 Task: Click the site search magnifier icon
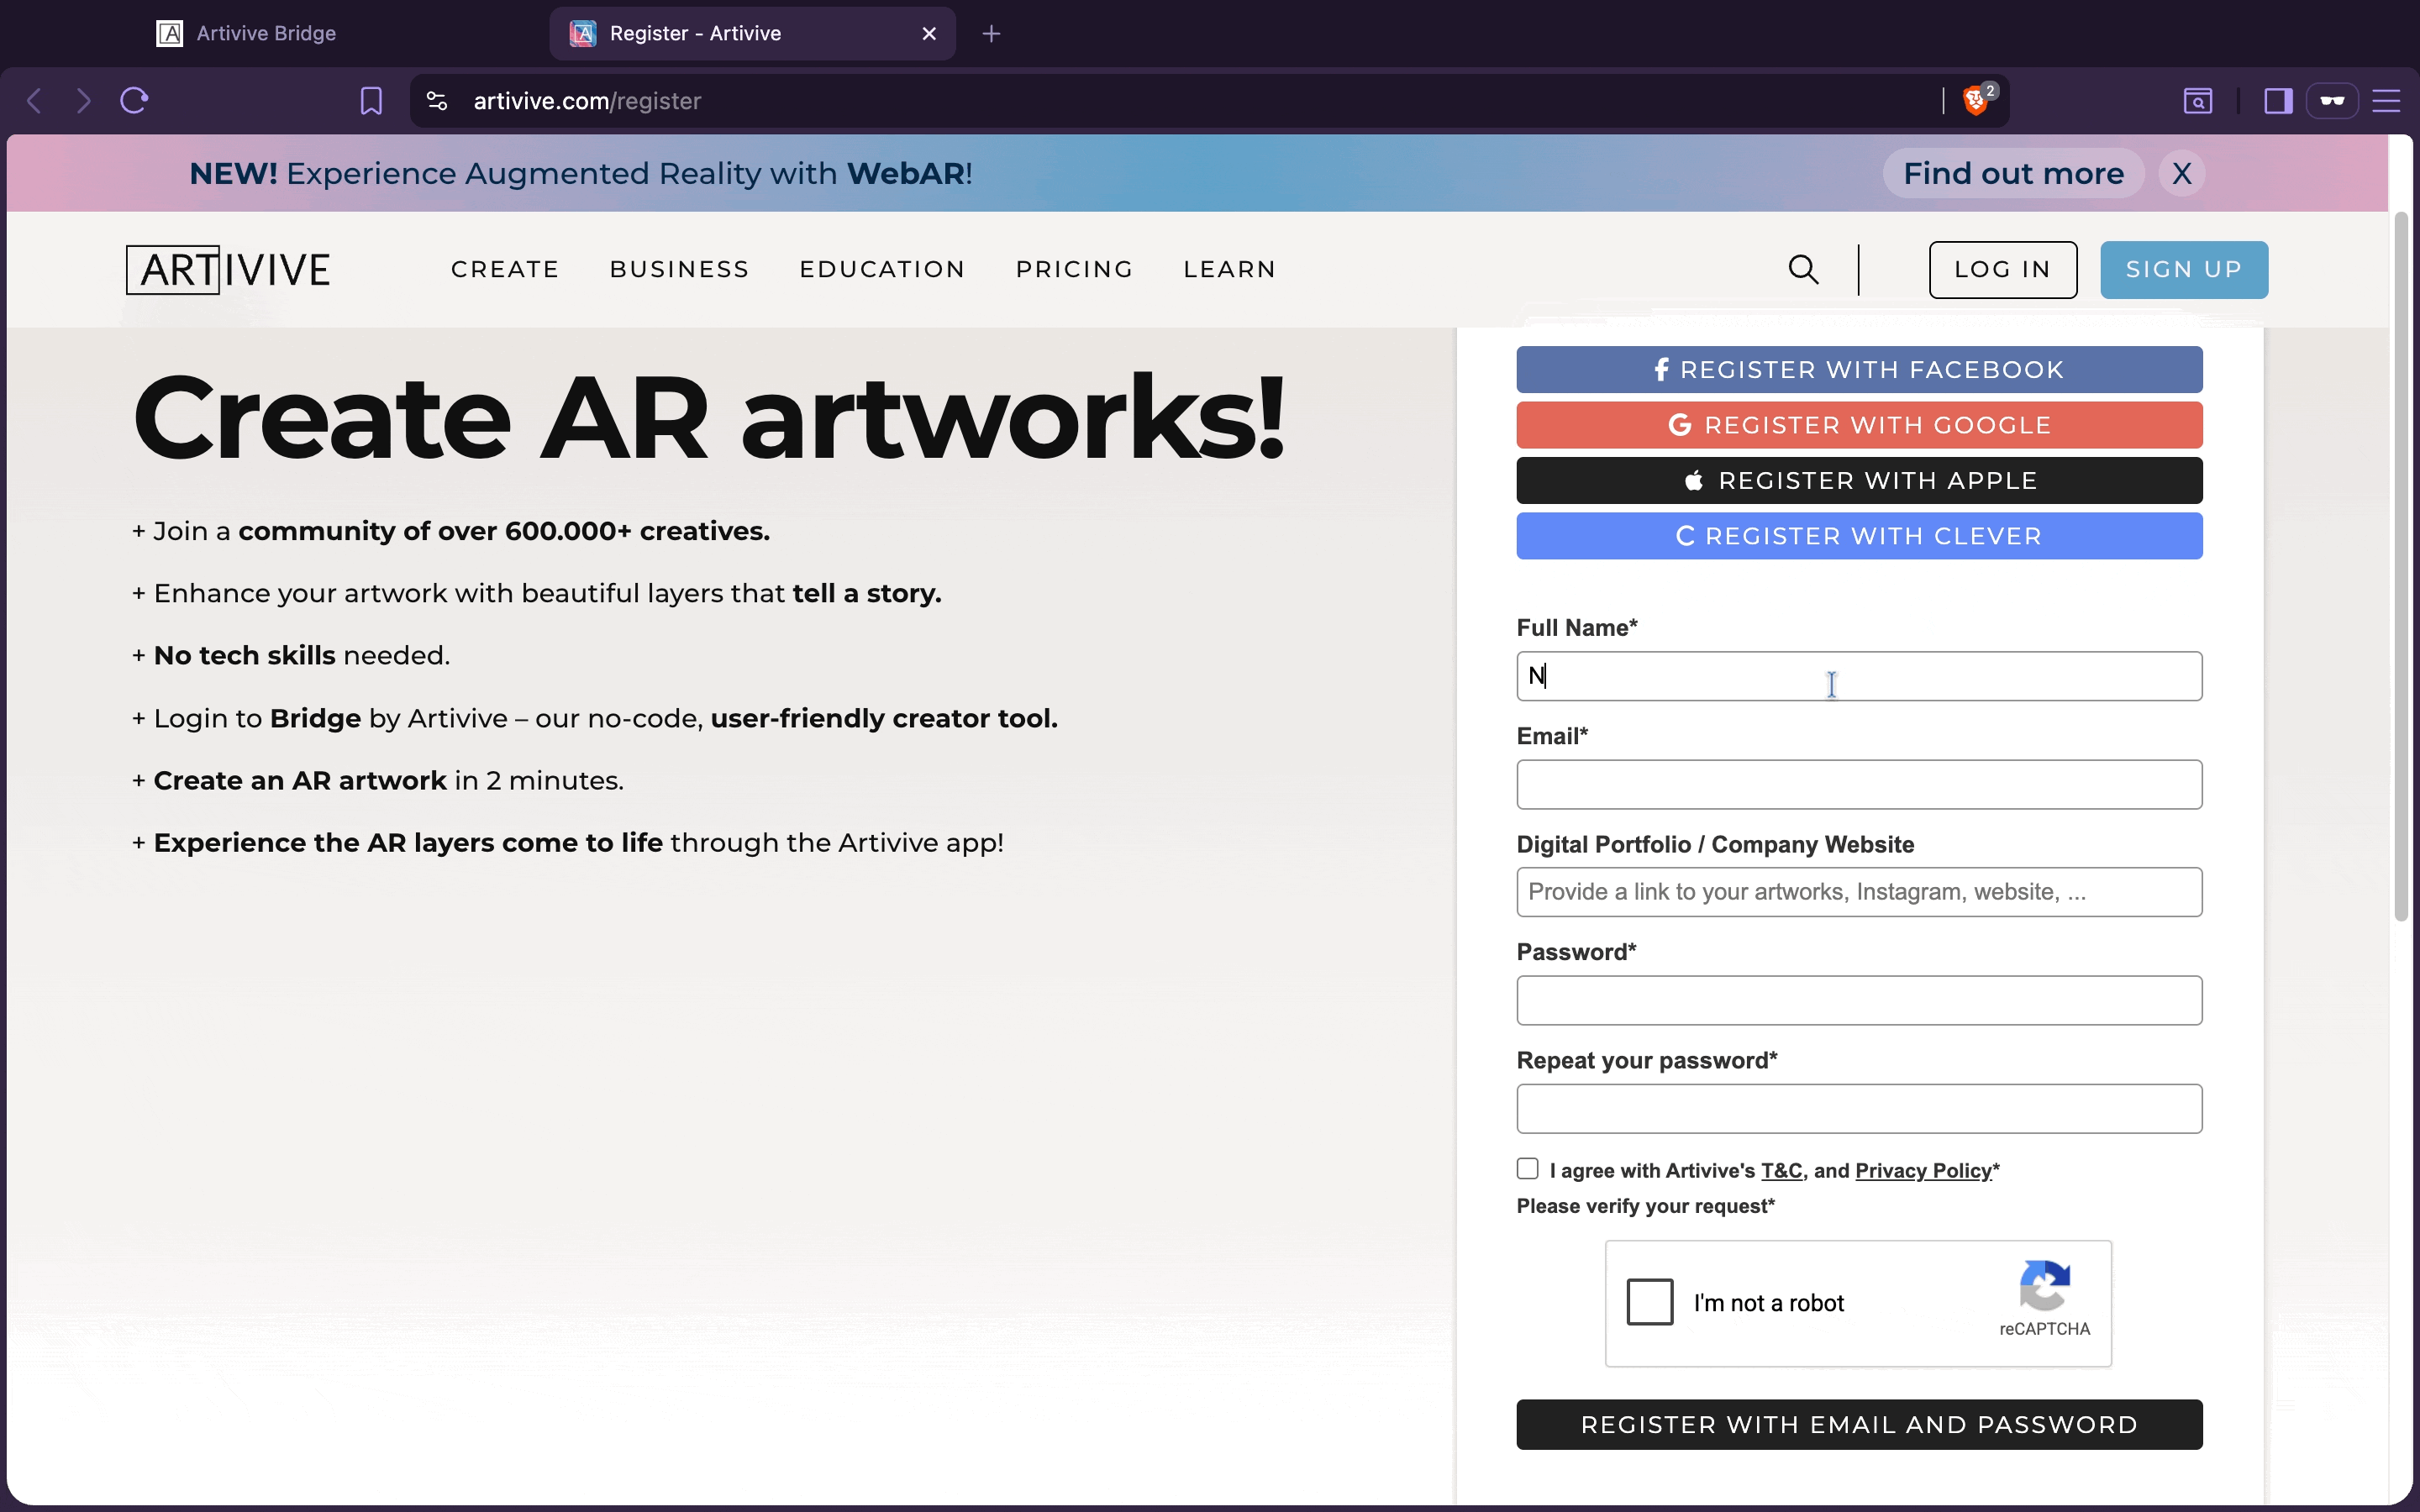tap(1803, 269)
